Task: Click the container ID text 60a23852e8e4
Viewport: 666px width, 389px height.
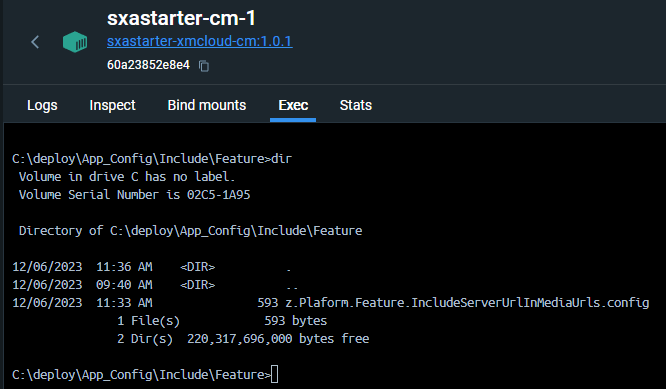Action: [148, 65]
